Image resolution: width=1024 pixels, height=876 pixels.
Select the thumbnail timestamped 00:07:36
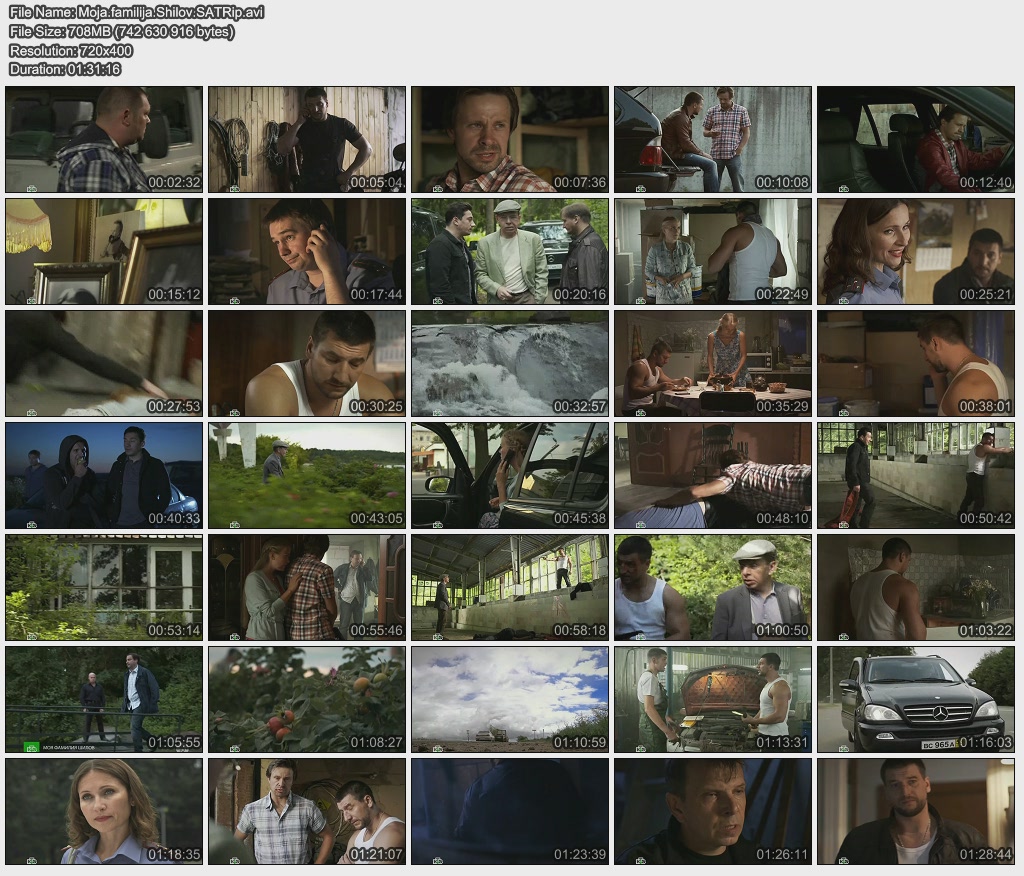click(510, 139)
